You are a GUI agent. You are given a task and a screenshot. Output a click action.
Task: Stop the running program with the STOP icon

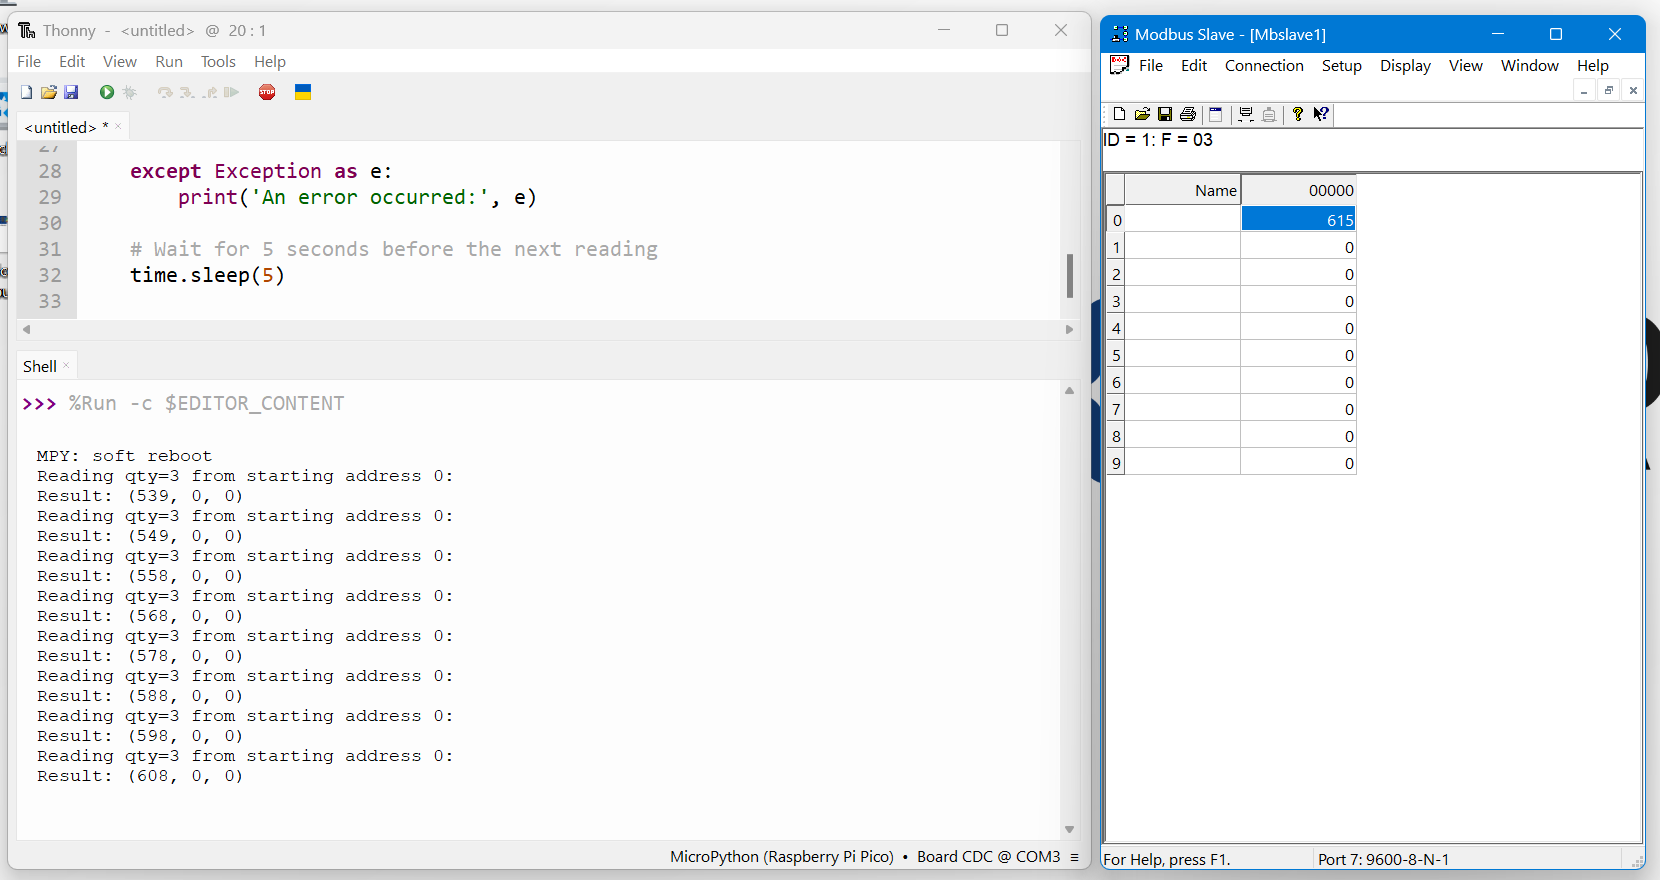click(x=267, y=92)
